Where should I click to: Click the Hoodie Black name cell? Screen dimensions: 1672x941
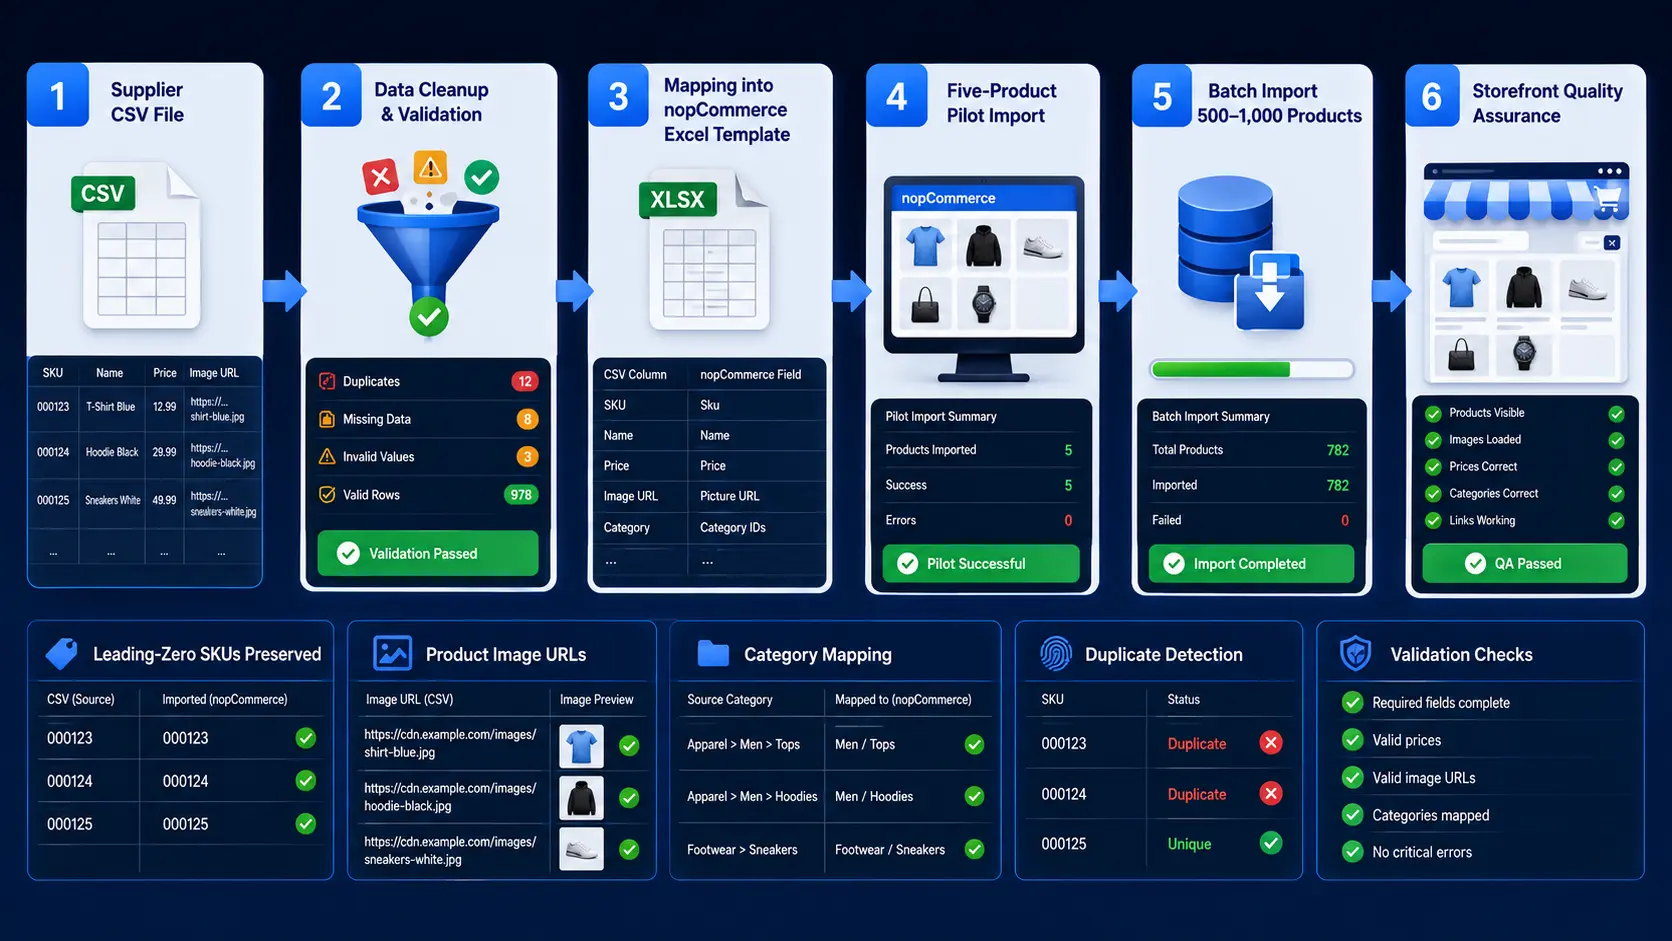(x=112, y=452)
